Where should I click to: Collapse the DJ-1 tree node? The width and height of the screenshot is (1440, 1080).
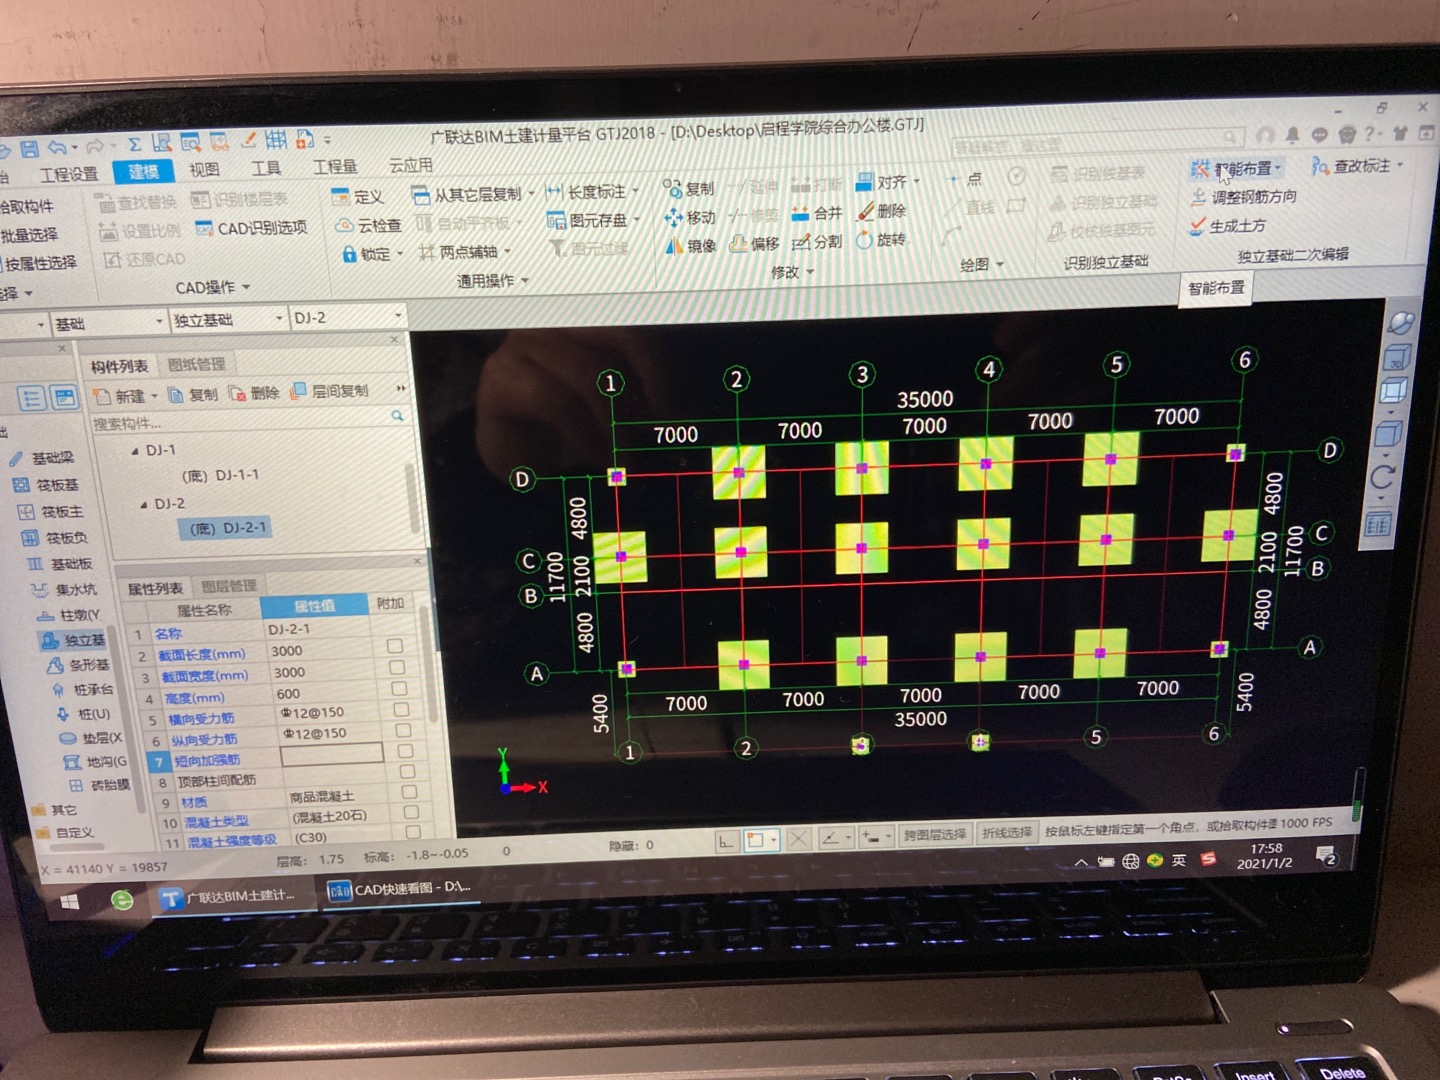[135, 452]
